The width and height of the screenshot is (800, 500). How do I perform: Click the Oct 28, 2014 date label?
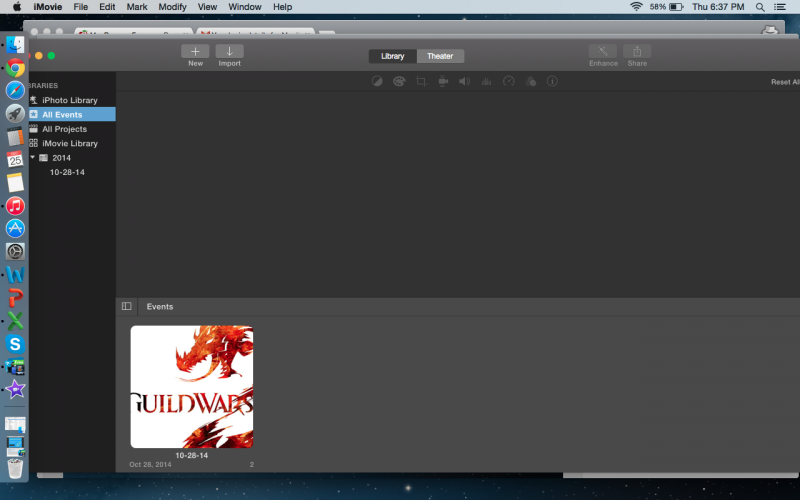pyautogui.click(x=150, y=464)
